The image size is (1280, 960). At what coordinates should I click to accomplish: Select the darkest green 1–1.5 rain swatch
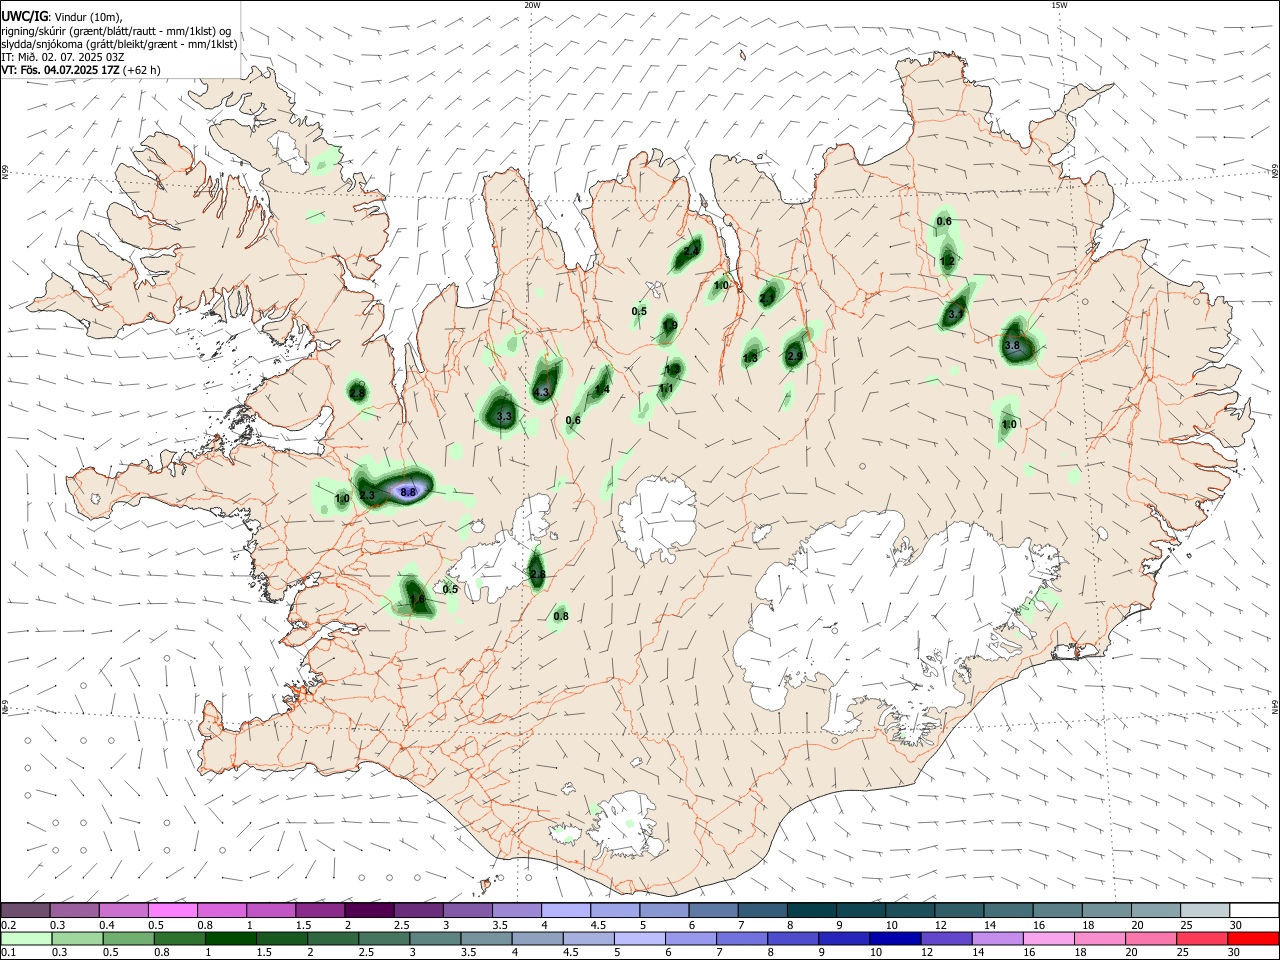(230, 938)
